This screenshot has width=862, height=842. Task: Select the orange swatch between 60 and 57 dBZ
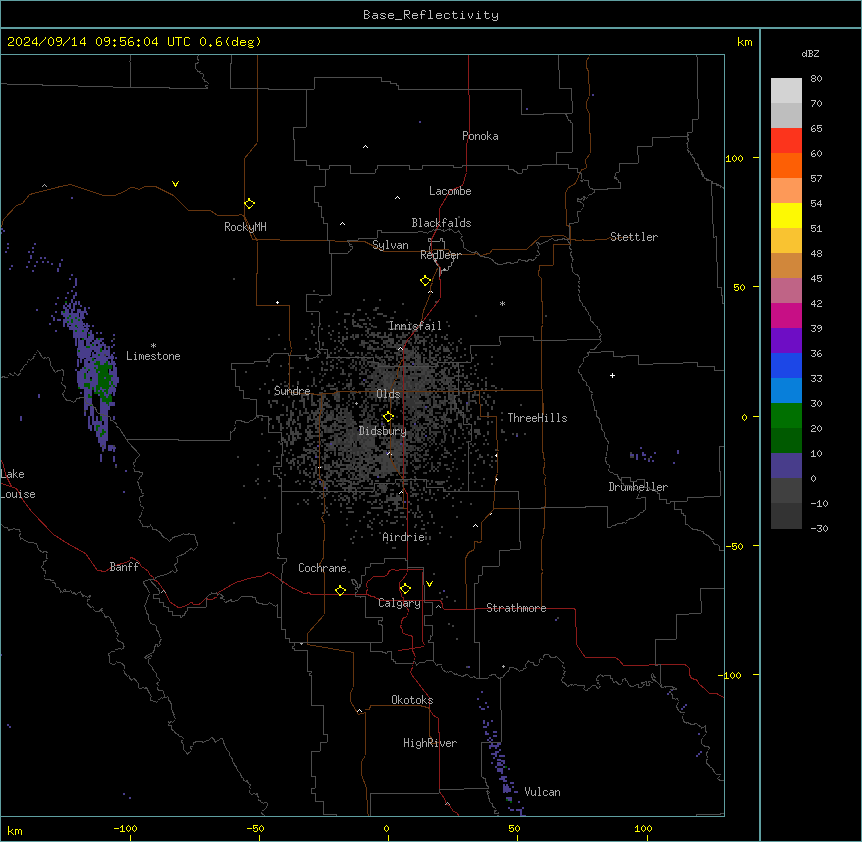(x=786, y=165)
